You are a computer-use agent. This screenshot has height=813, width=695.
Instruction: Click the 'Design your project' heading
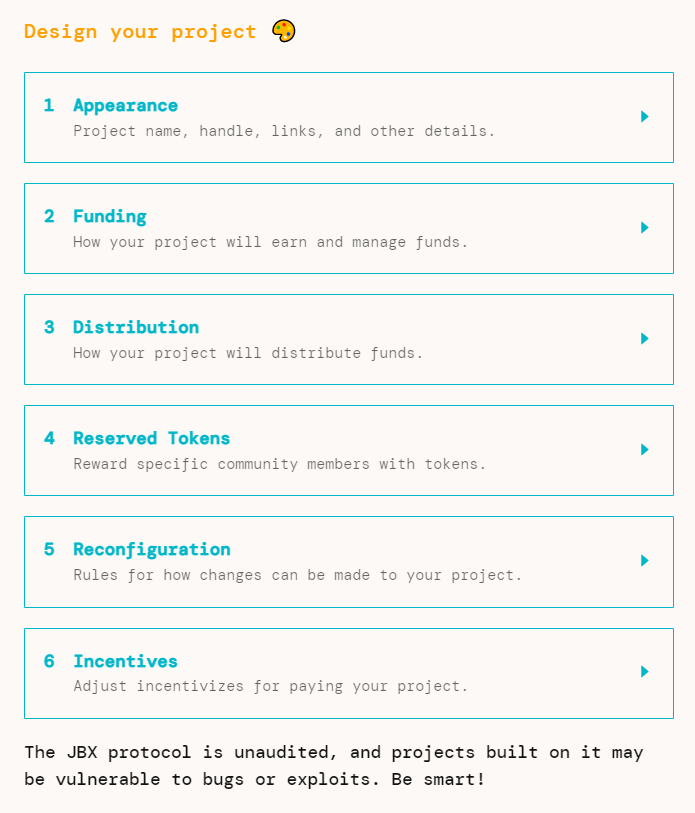(140, 32)
